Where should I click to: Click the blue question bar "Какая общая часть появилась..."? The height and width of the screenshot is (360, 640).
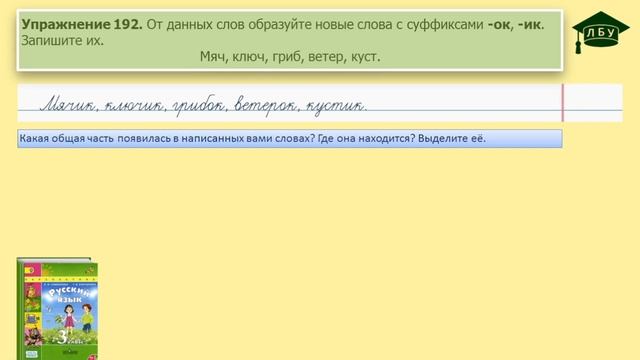(x=290, y=138)
